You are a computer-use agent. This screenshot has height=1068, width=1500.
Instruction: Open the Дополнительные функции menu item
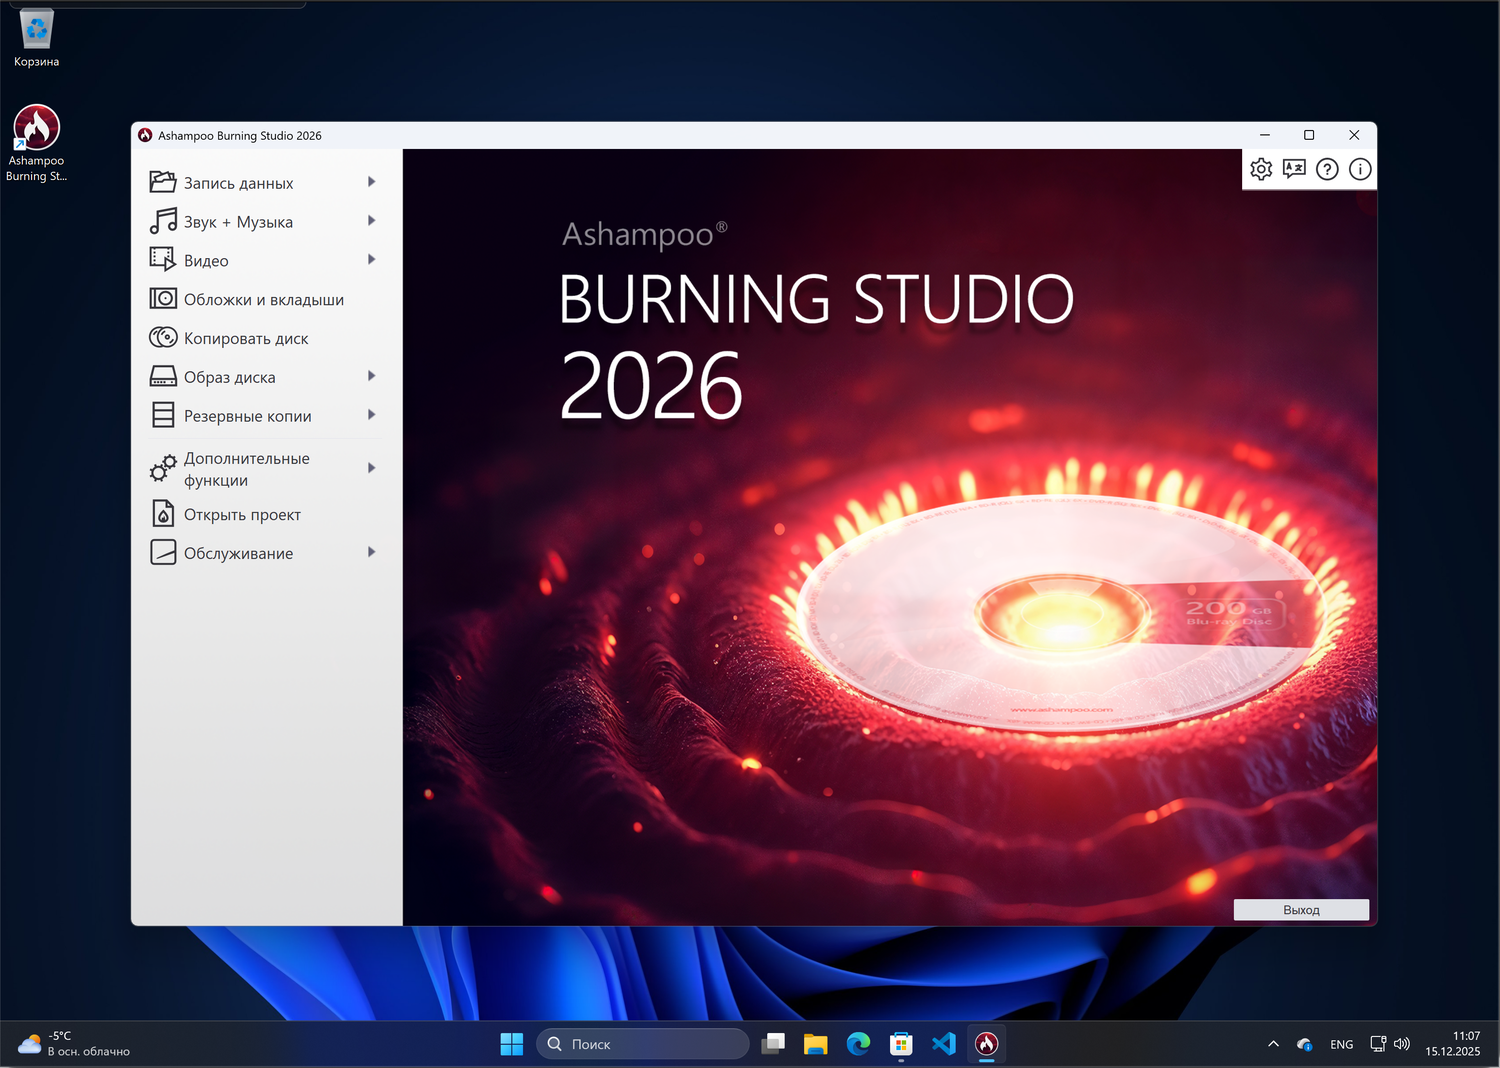247,469
